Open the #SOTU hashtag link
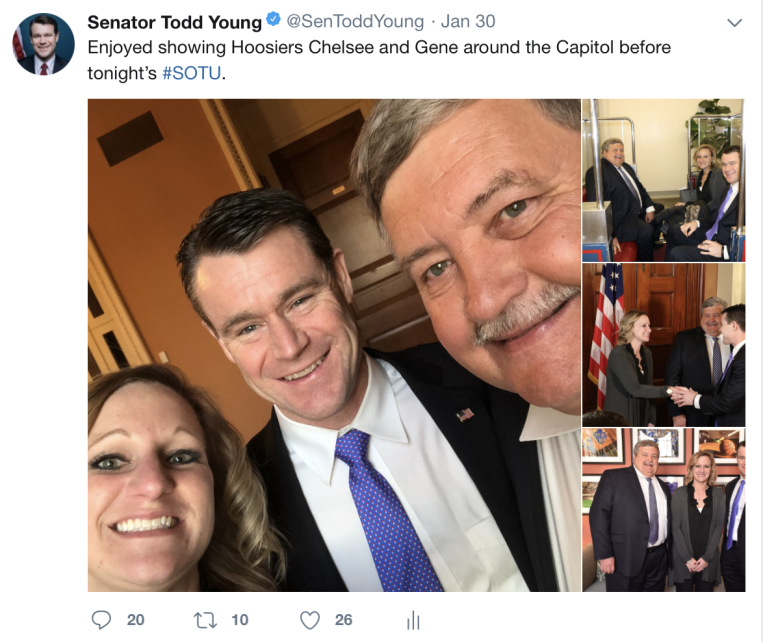 click(x=192, y=73)
